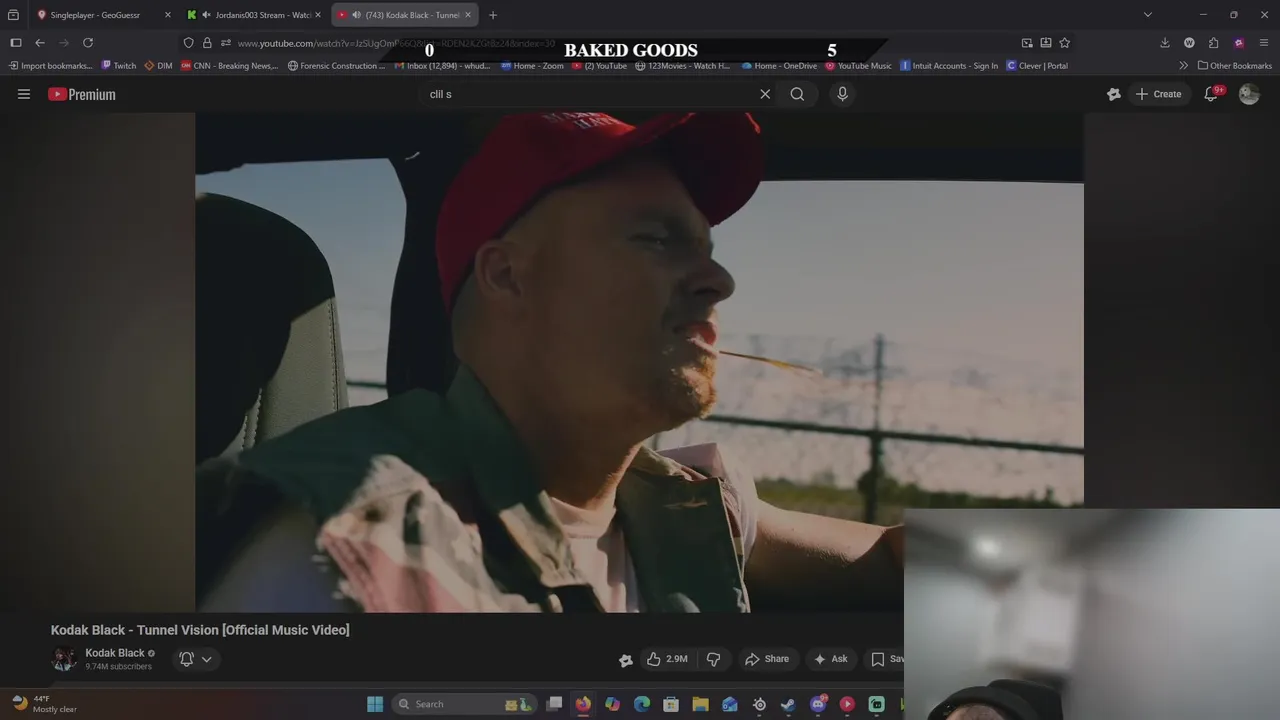Viewport: 1280px width, 720px height.
Task: Save the video to a playlist
Action: click(886, 659)
